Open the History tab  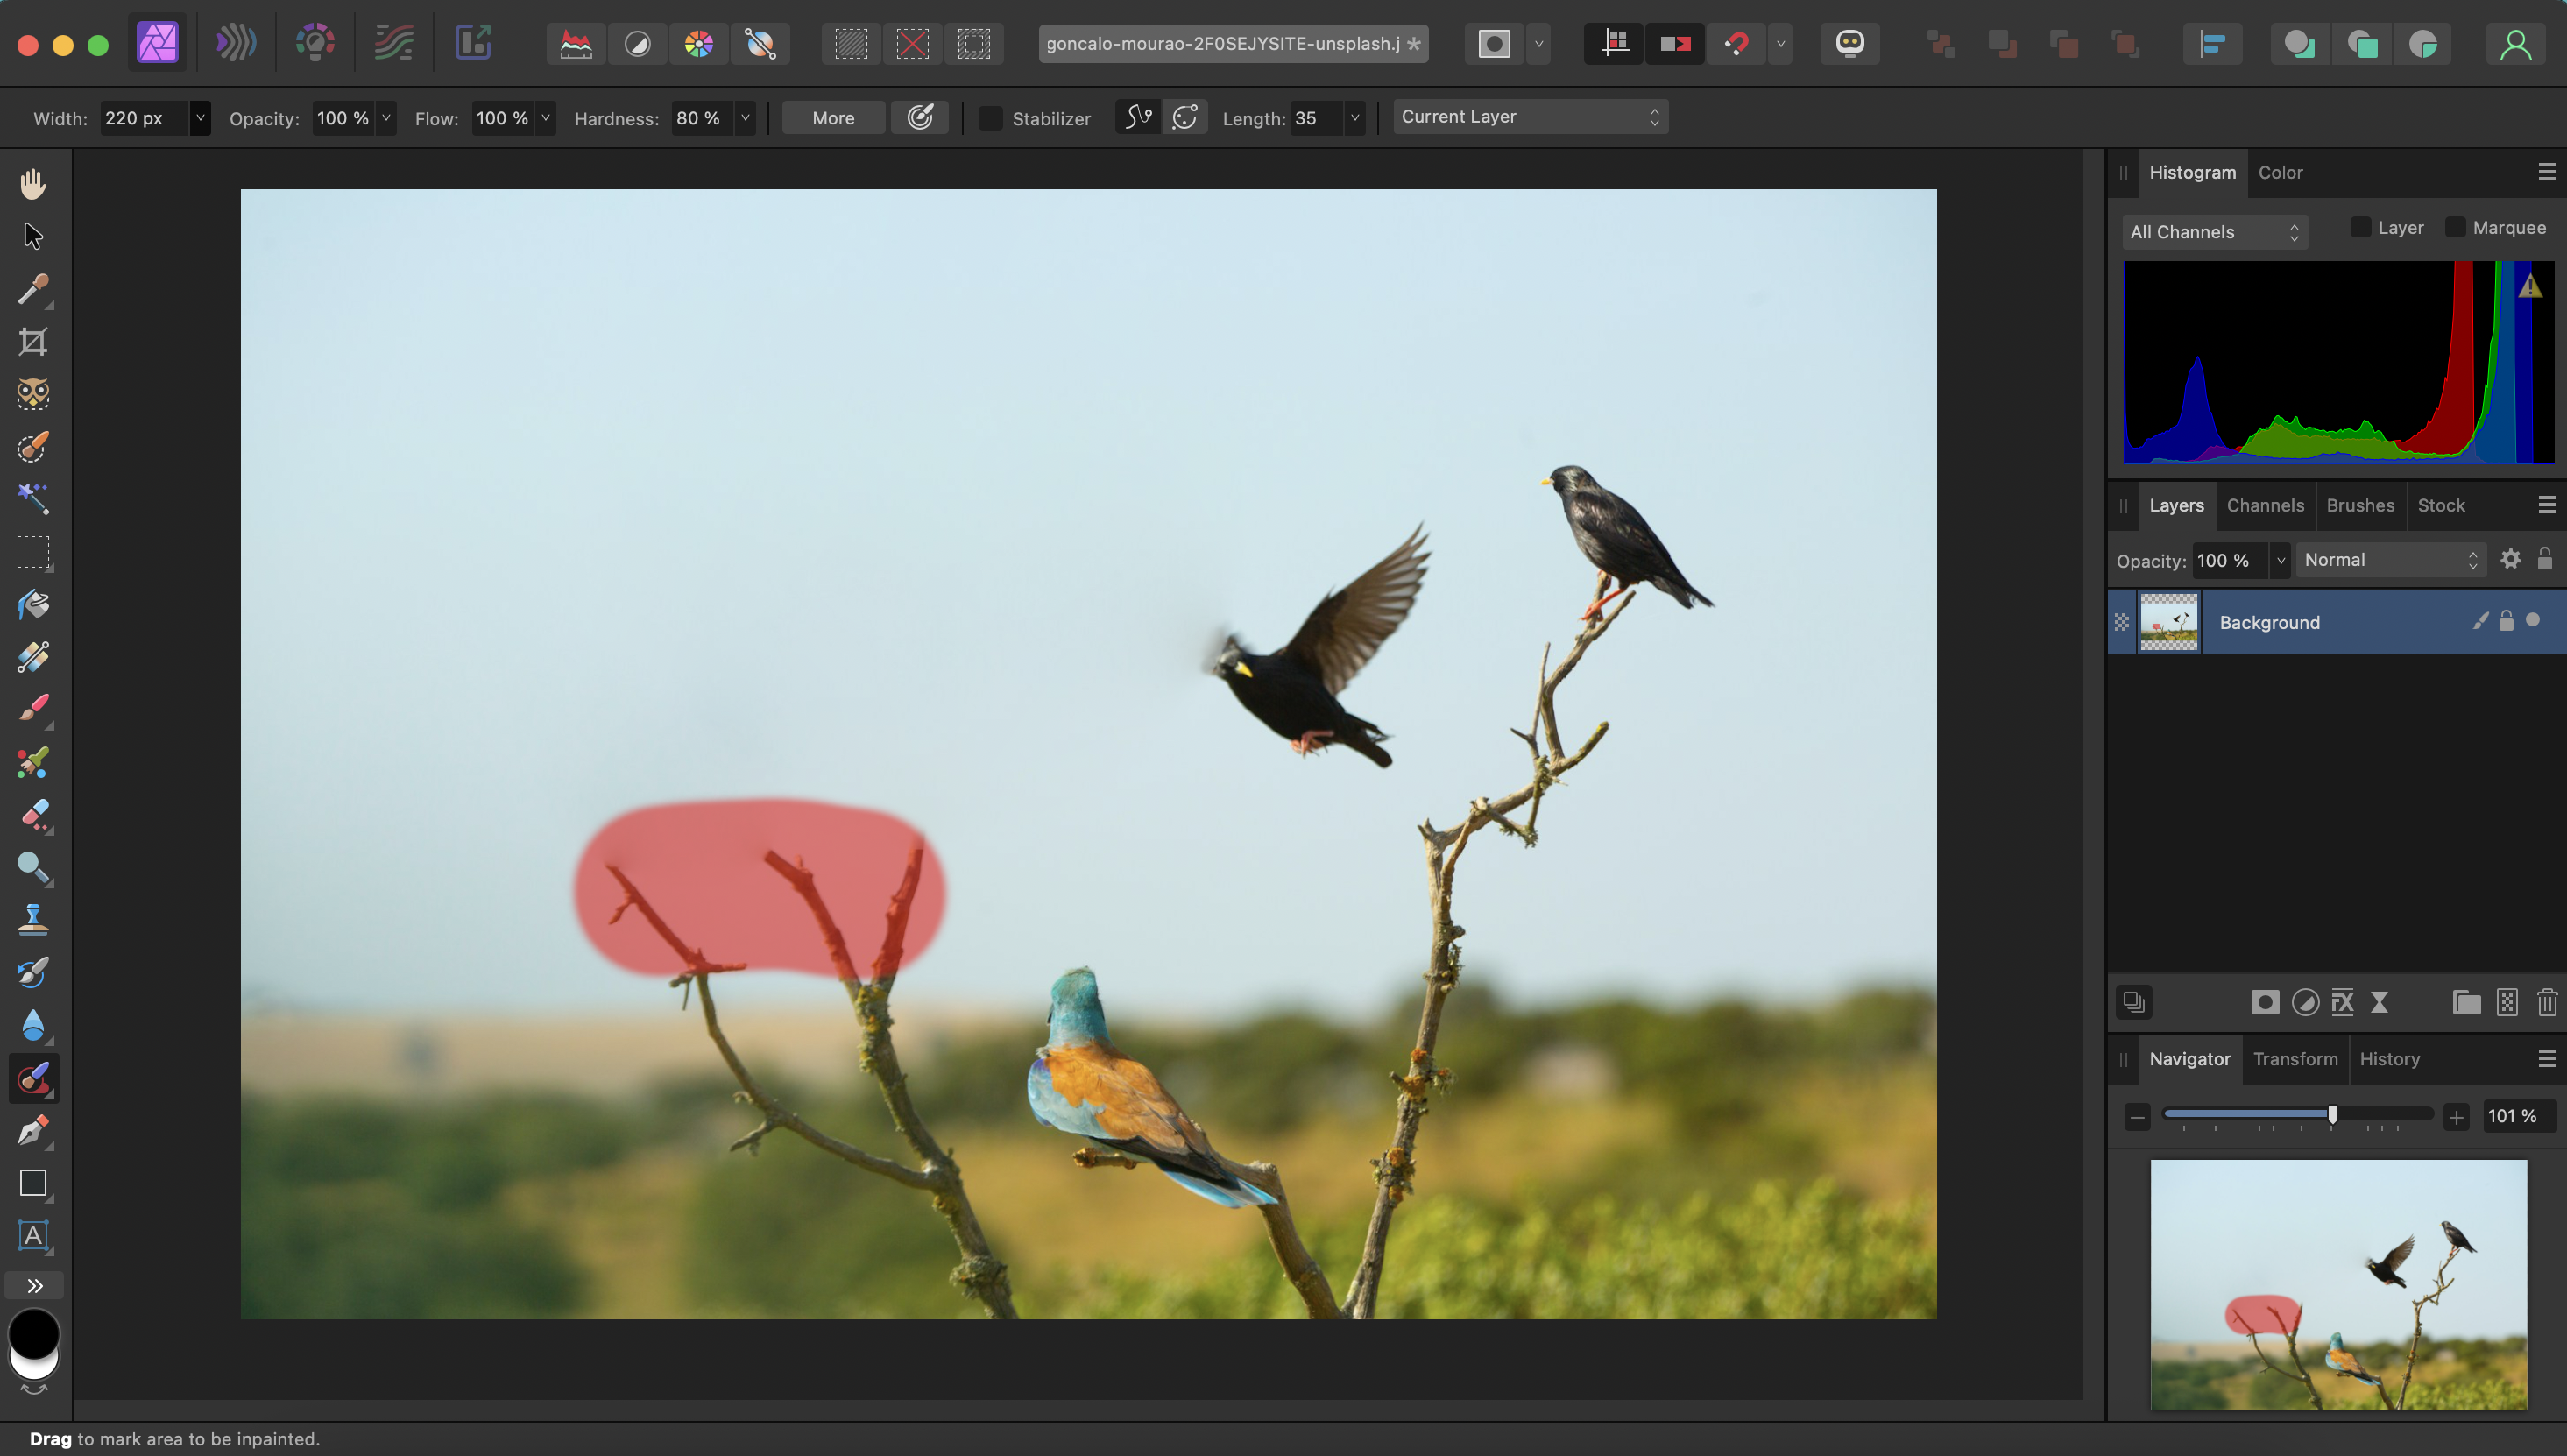[2389, 1059]
